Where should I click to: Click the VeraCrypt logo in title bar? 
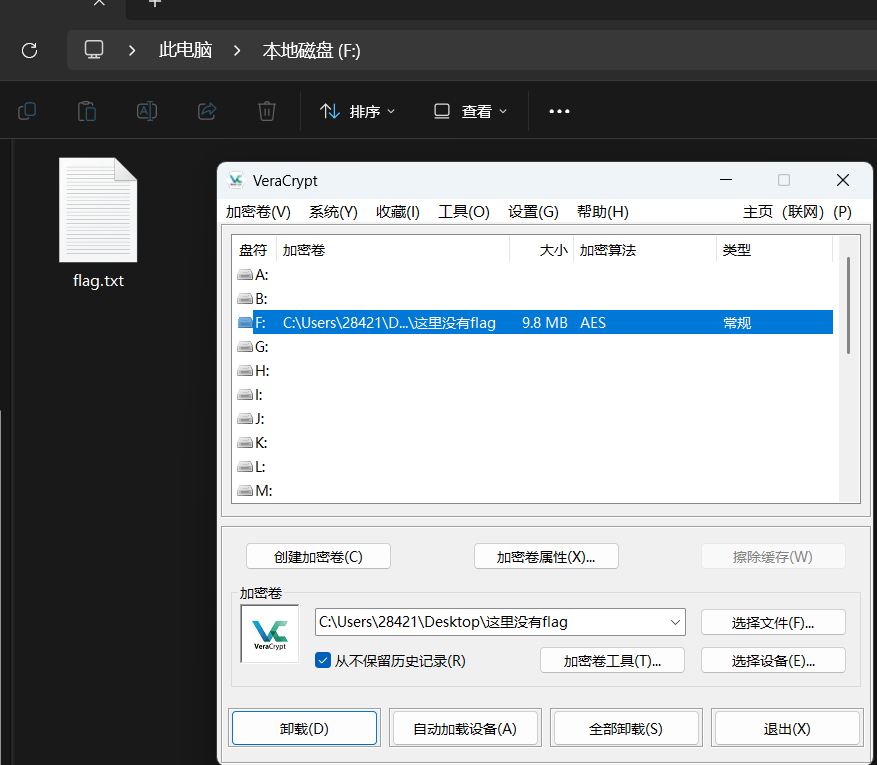coord(236,180)
